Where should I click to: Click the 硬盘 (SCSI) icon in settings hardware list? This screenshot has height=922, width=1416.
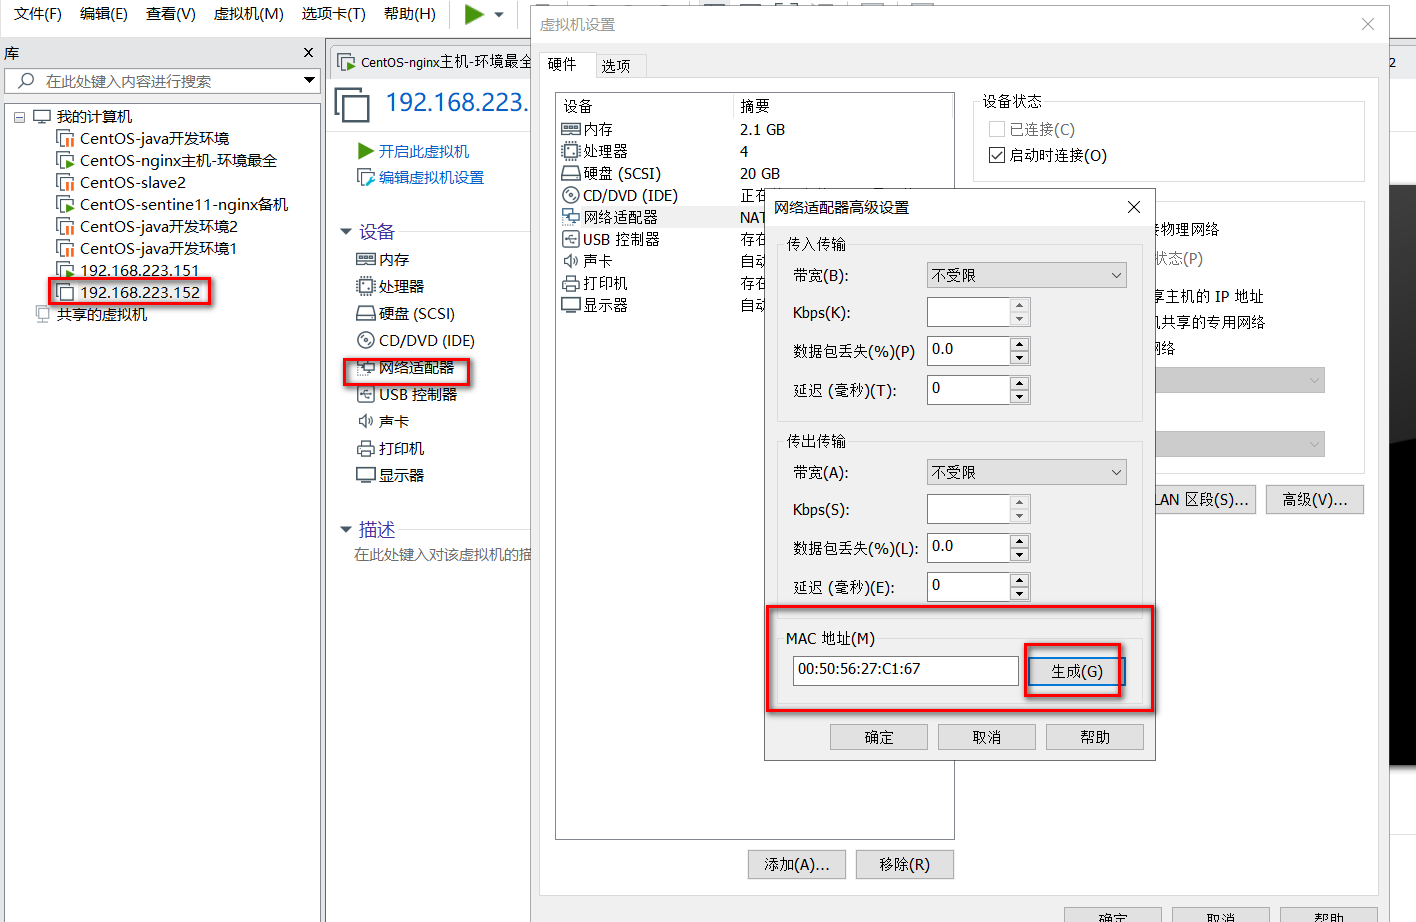[x=571, y=173]
